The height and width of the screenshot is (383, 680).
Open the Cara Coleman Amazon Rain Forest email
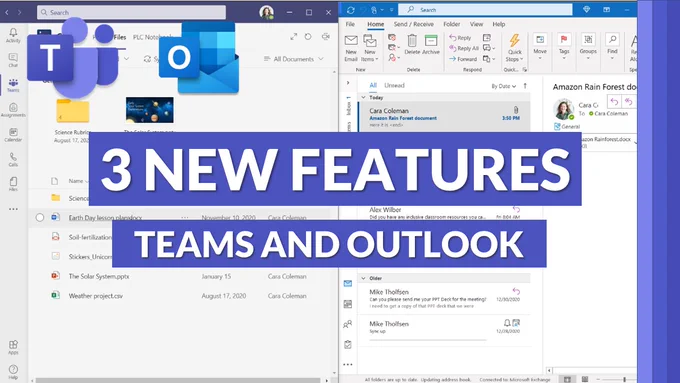pyautogui.click(x=445, y=117)
